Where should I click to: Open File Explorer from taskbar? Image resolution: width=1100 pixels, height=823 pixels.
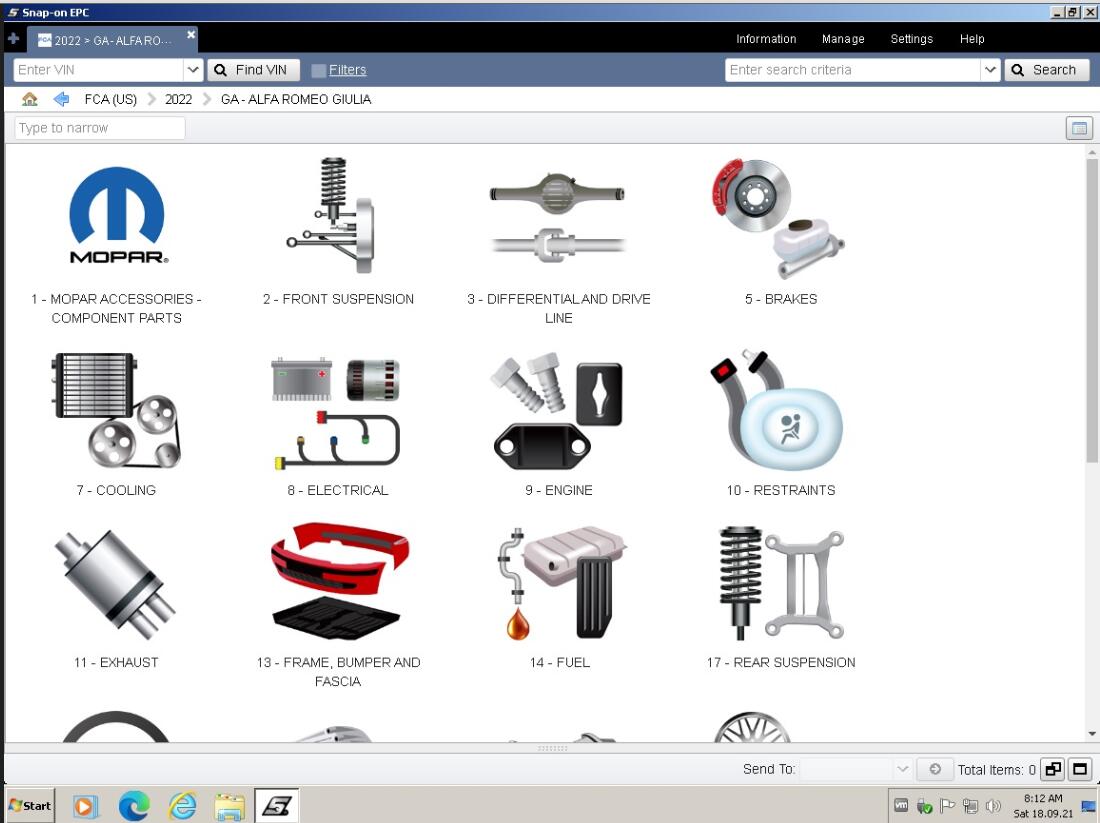tap(229, 807)
